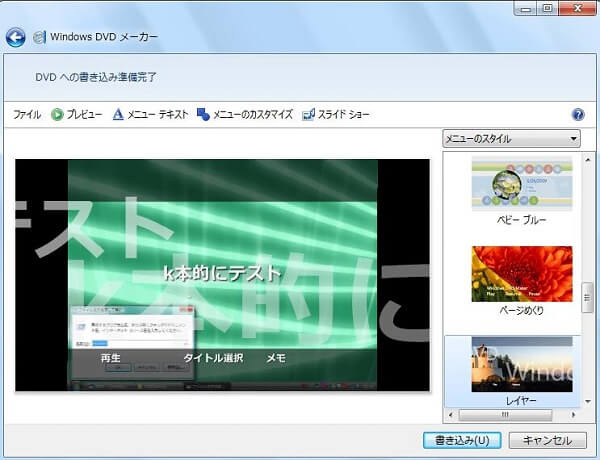Click the styles list scroll down arrow

coord(588,401)
